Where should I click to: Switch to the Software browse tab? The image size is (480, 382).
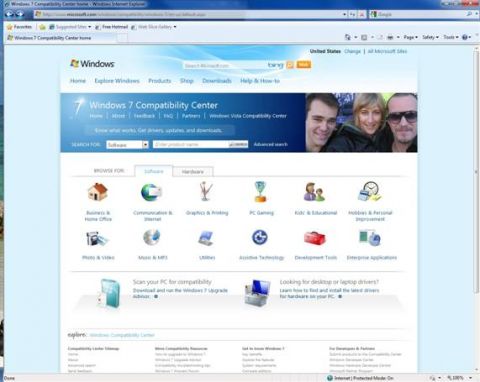coord(154,171)
